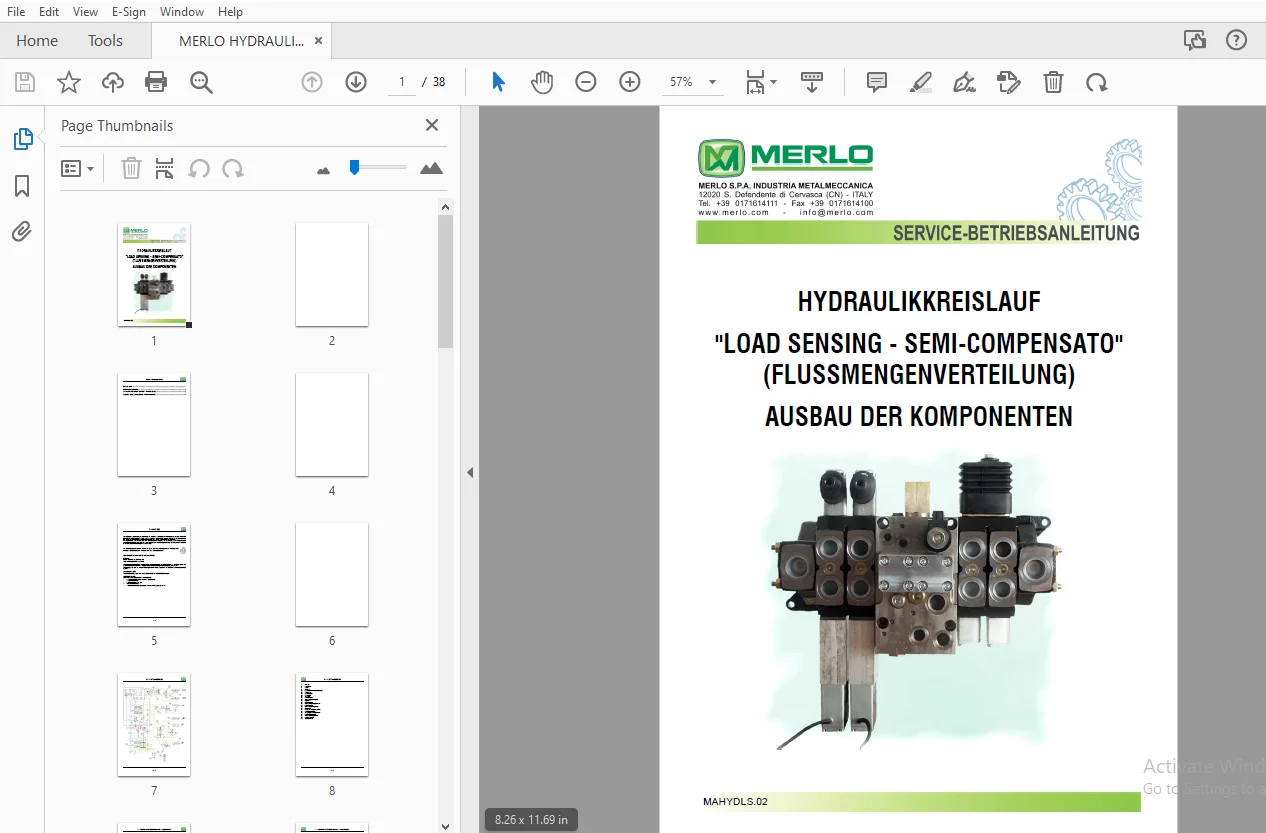The height and width of the screenshot is (833, 1266).
Task: Open the Bookmarks sidebar panel
Action: point(22,186)
